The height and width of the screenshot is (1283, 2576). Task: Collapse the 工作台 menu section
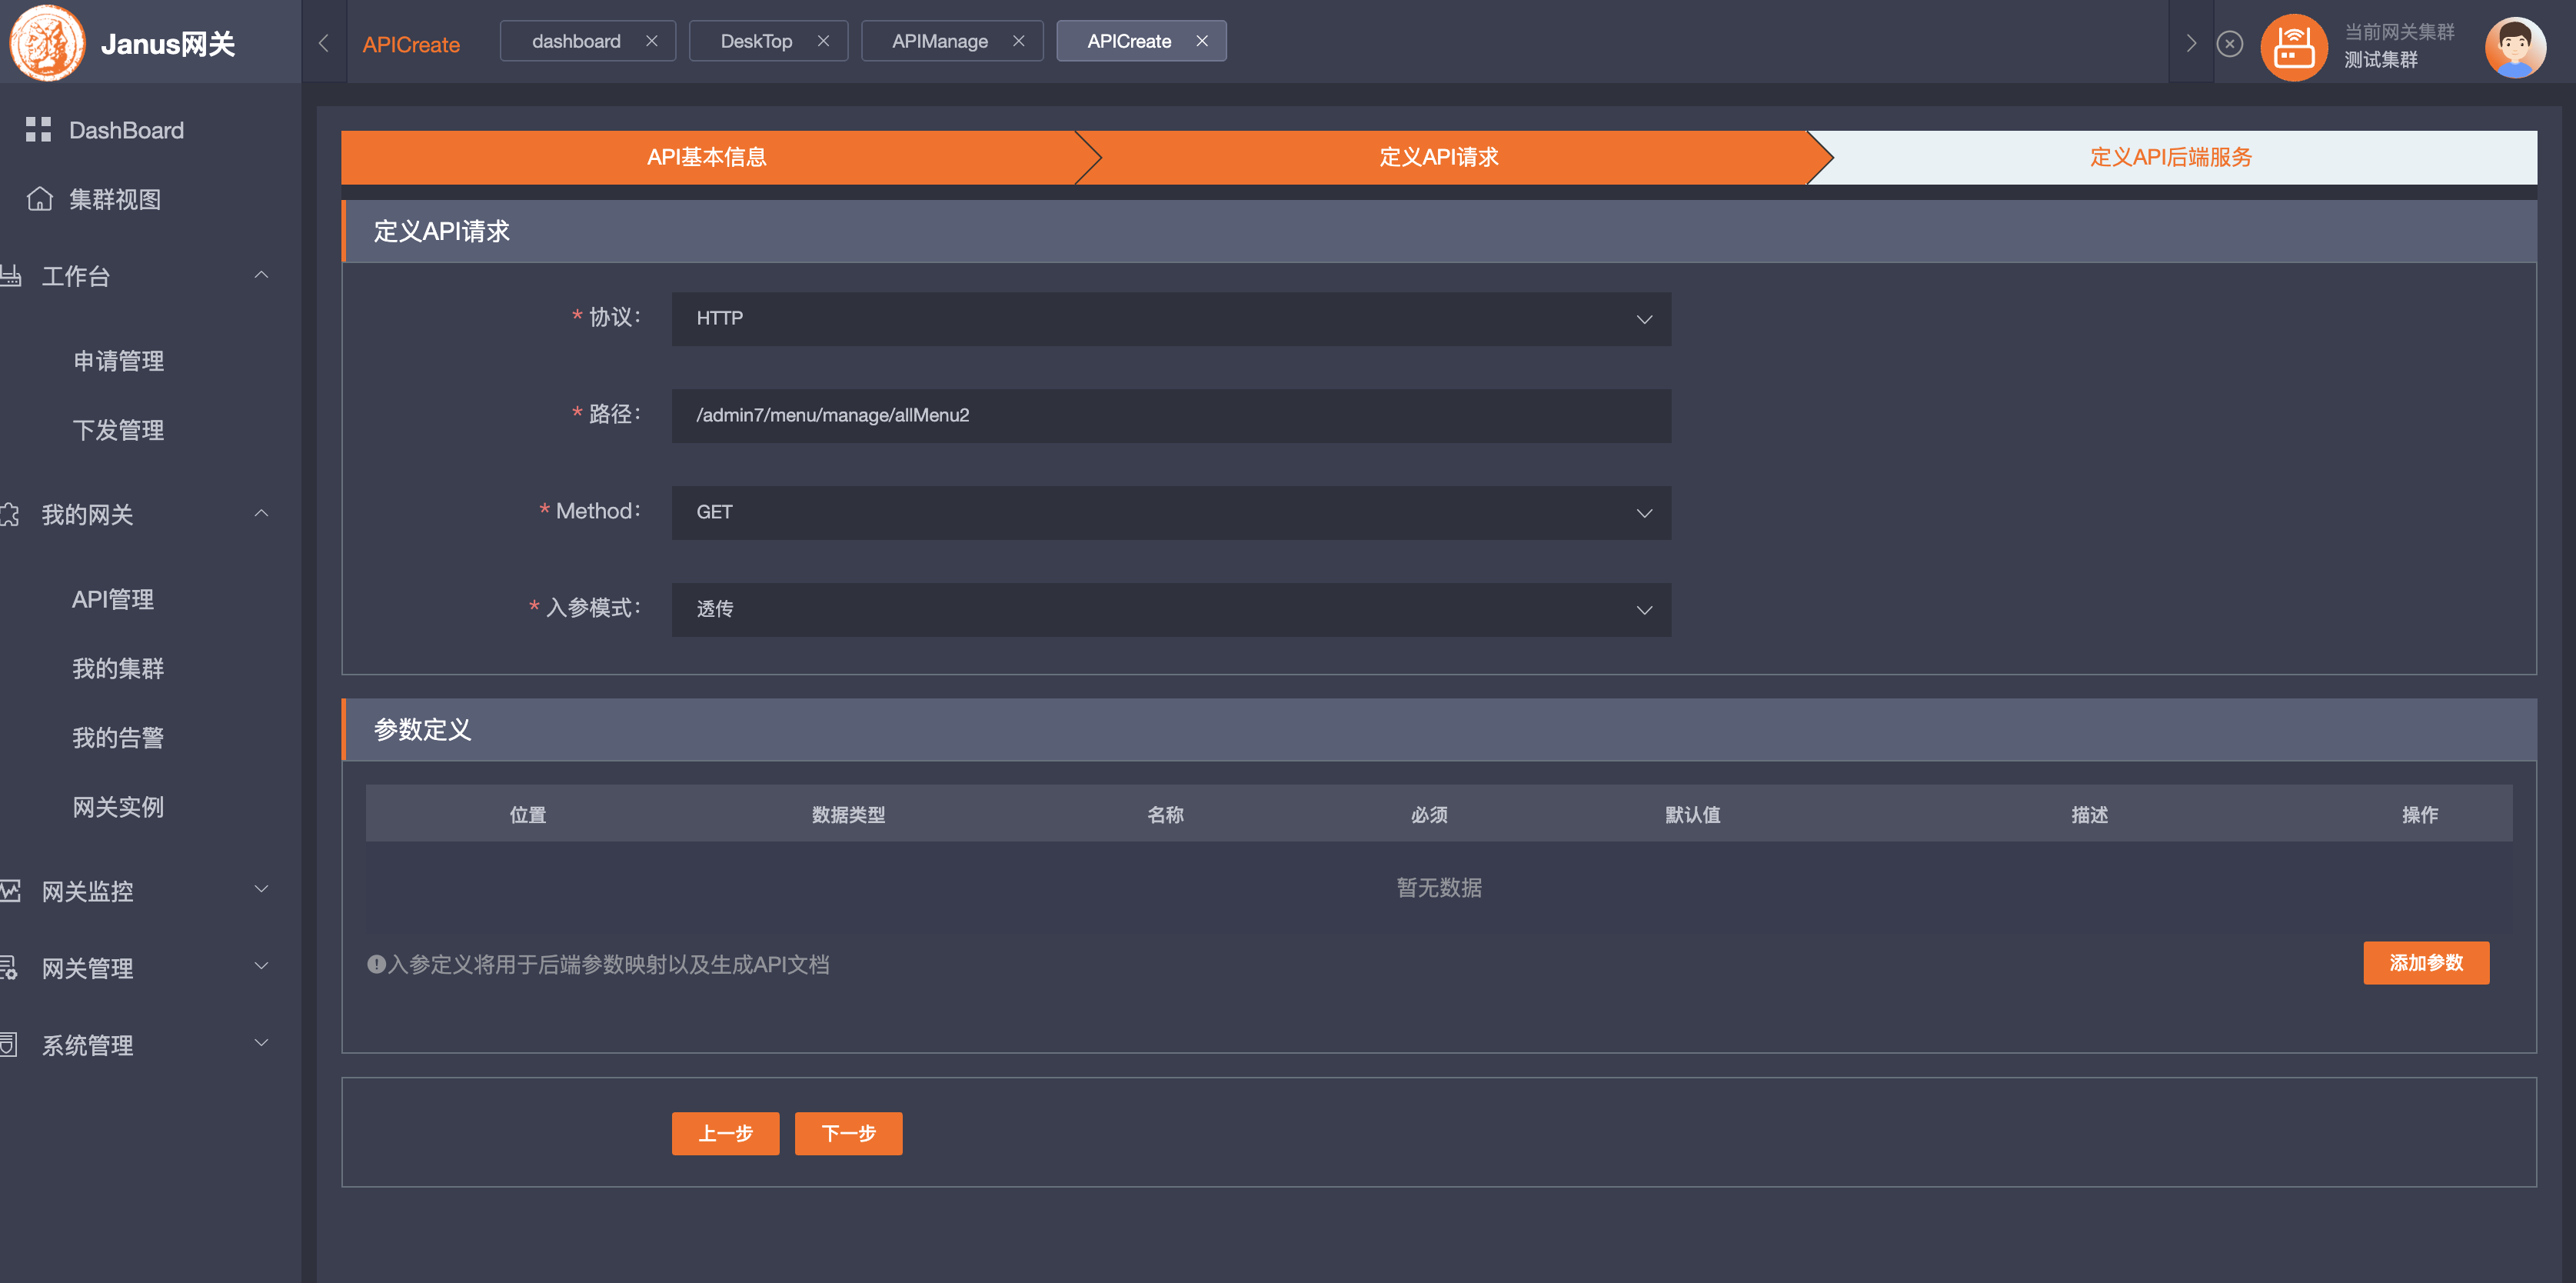tap(261, 275)
